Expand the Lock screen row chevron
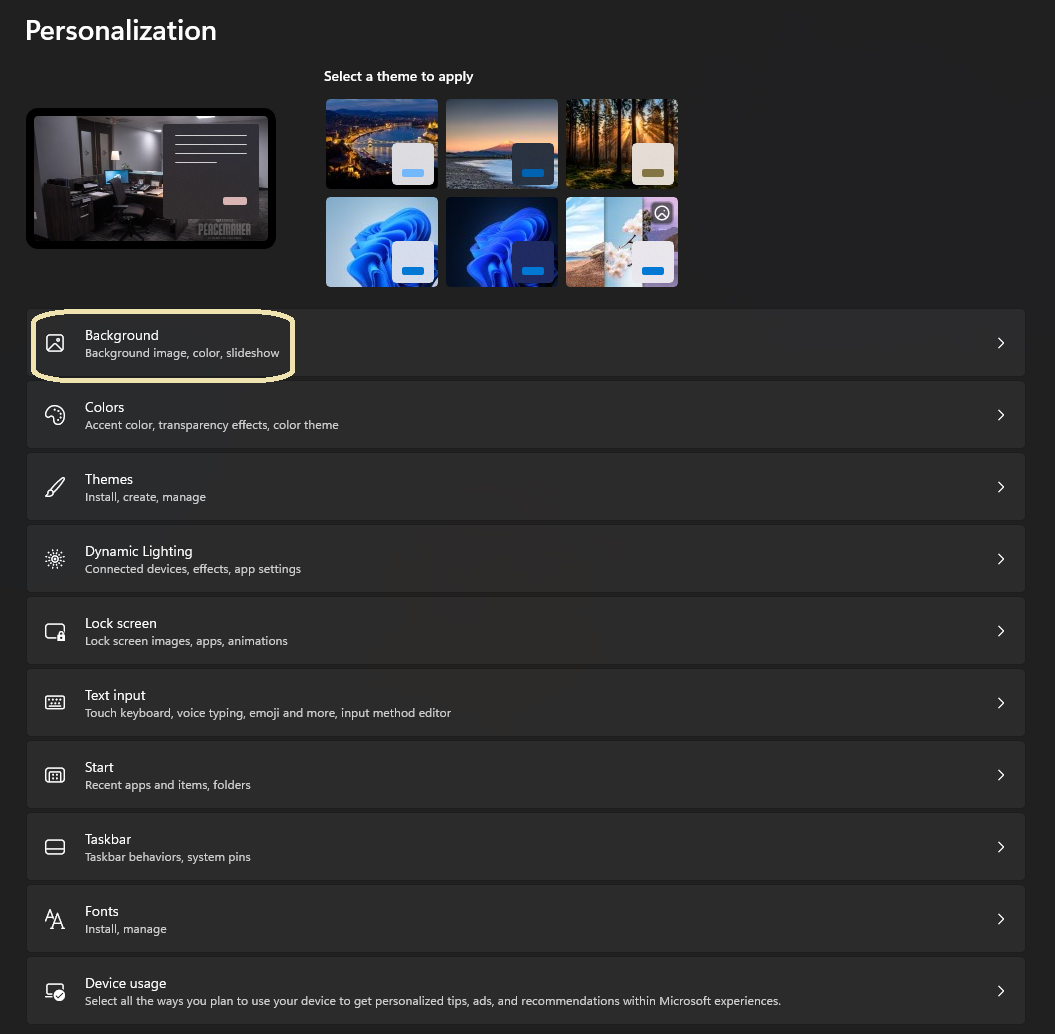This screenshot has width=1055, height=1034. [x=1001, y=630]
